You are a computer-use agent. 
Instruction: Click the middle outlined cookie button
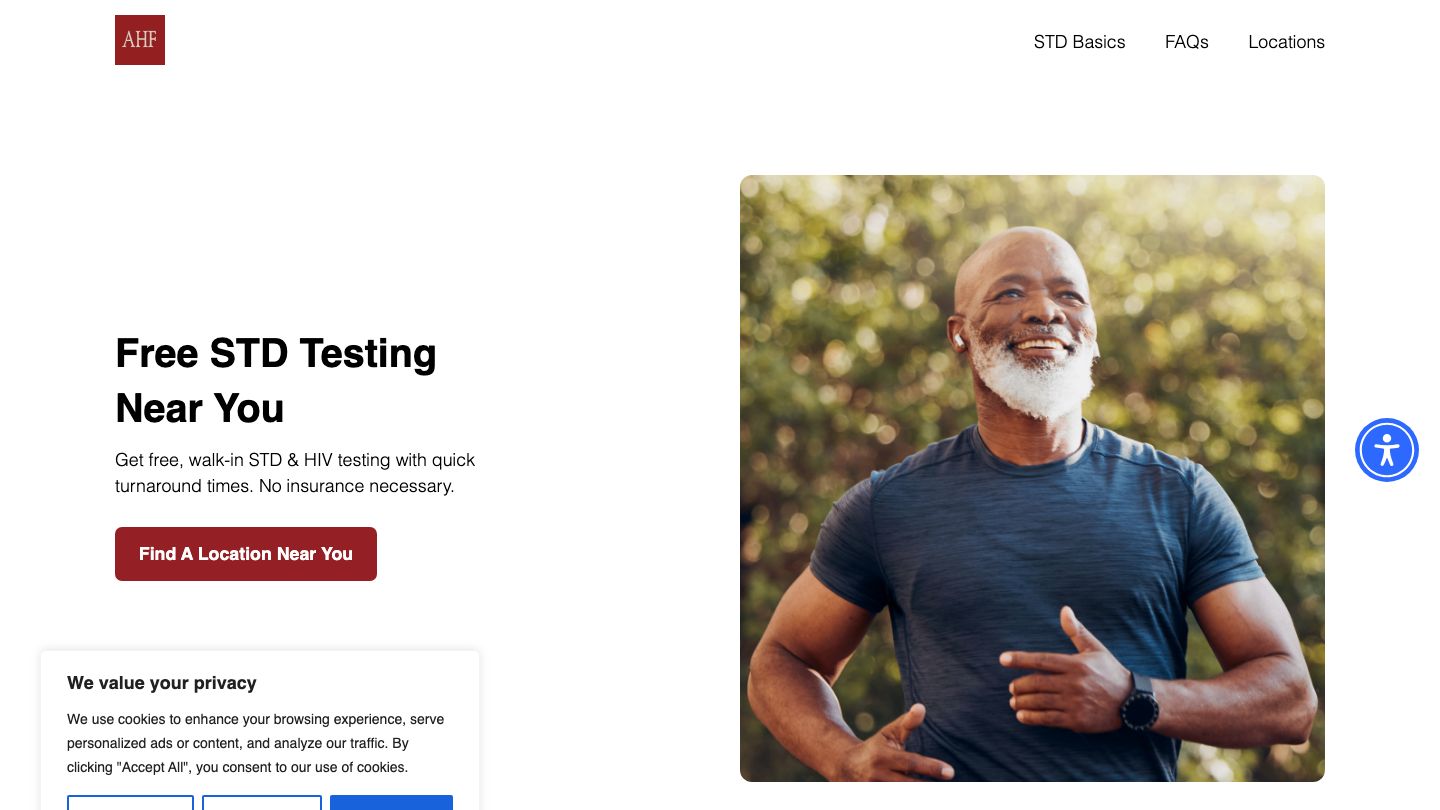coord(262,802)
